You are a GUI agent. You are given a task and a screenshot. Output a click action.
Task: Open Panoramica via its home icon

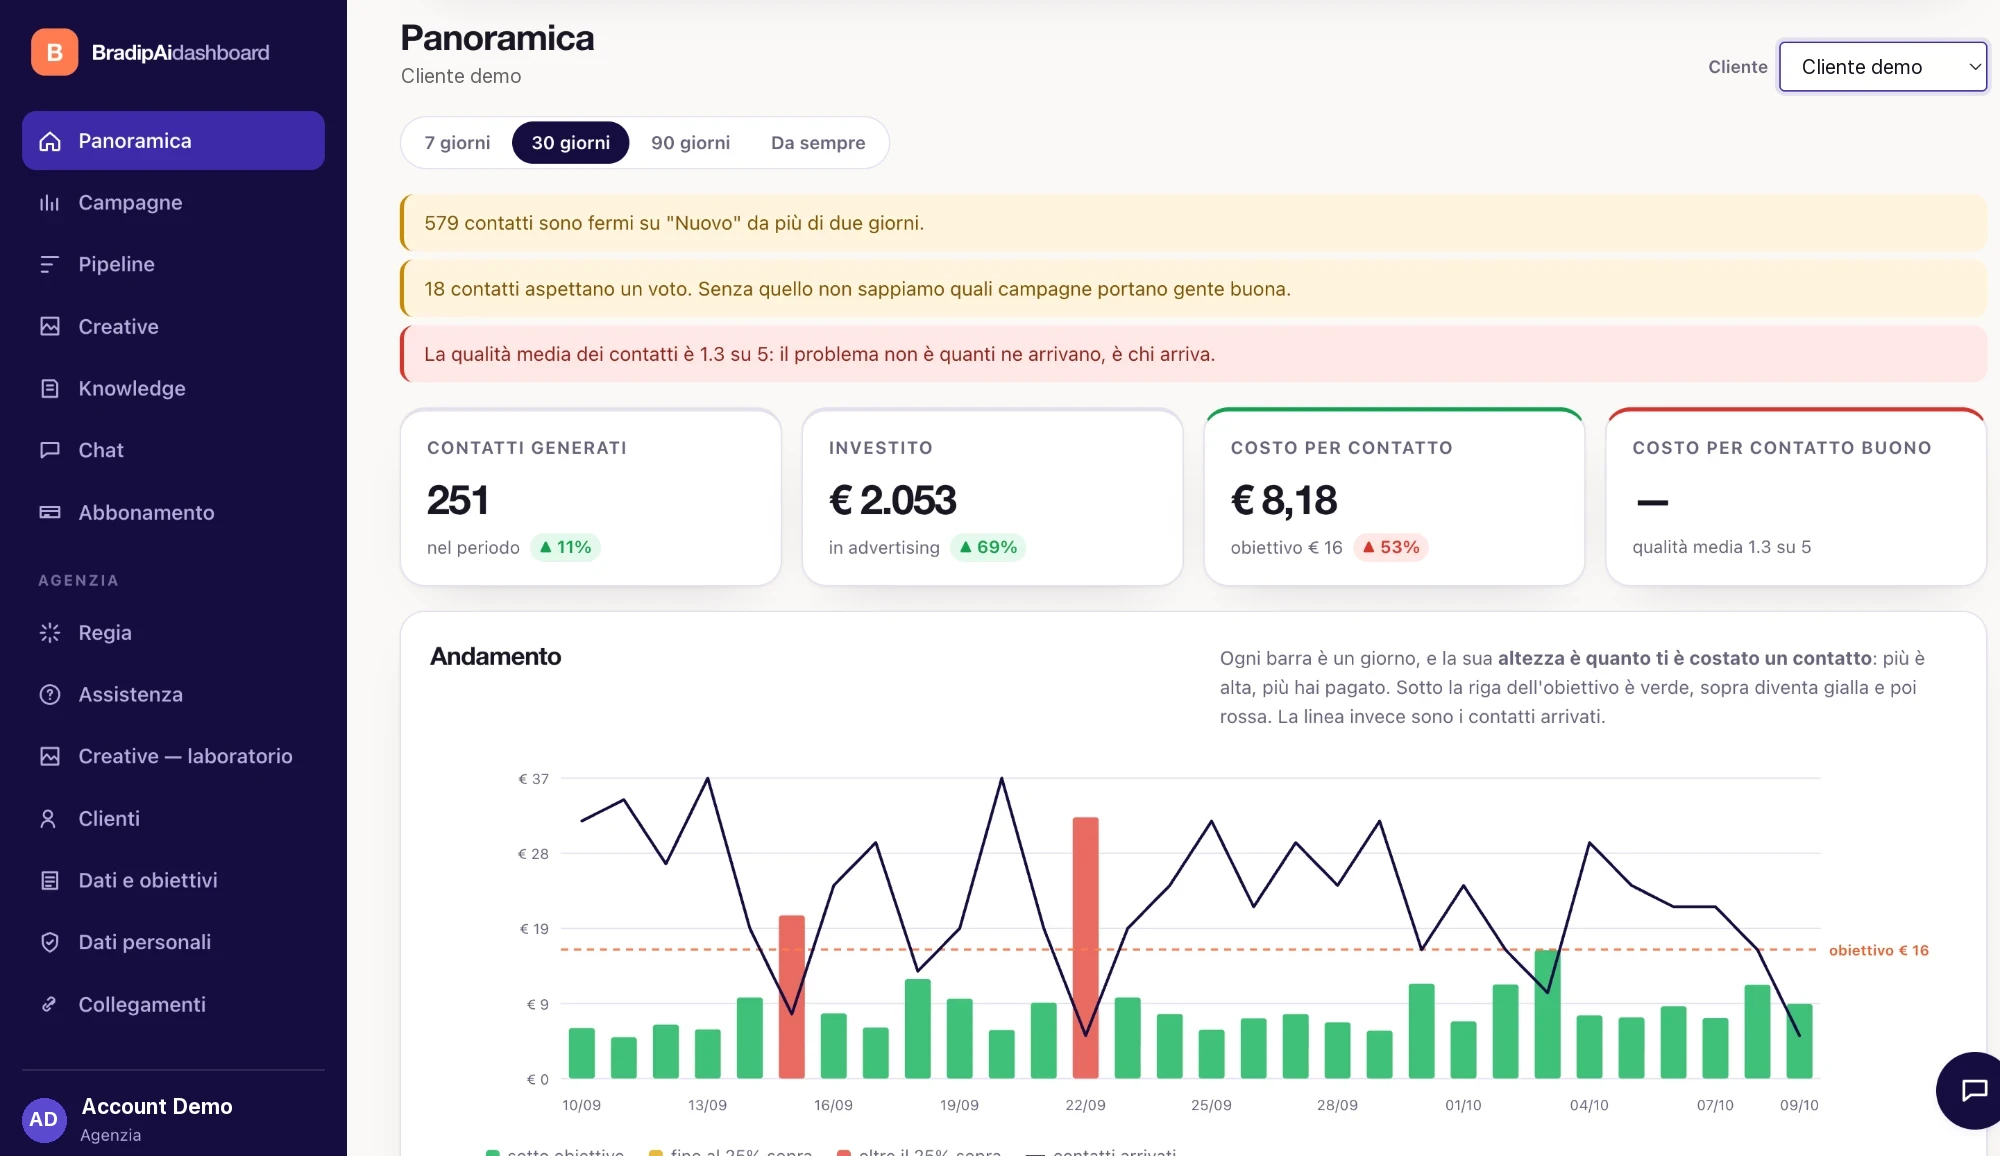50,141
